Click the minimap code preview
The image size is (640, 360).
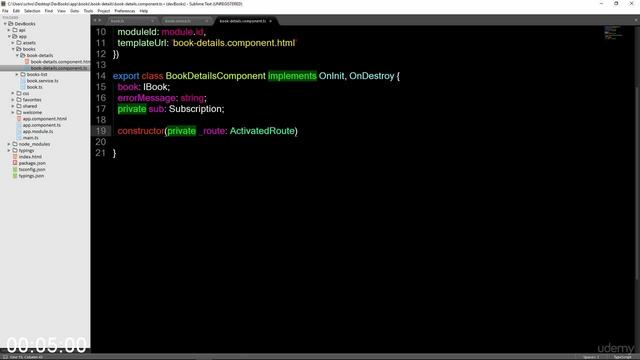point(613,33)
